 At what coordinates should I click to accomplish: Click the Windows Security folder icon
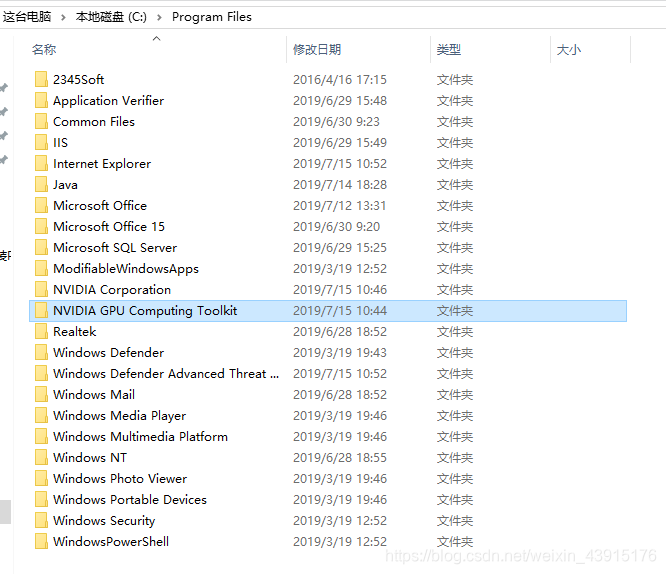[41, 520]
